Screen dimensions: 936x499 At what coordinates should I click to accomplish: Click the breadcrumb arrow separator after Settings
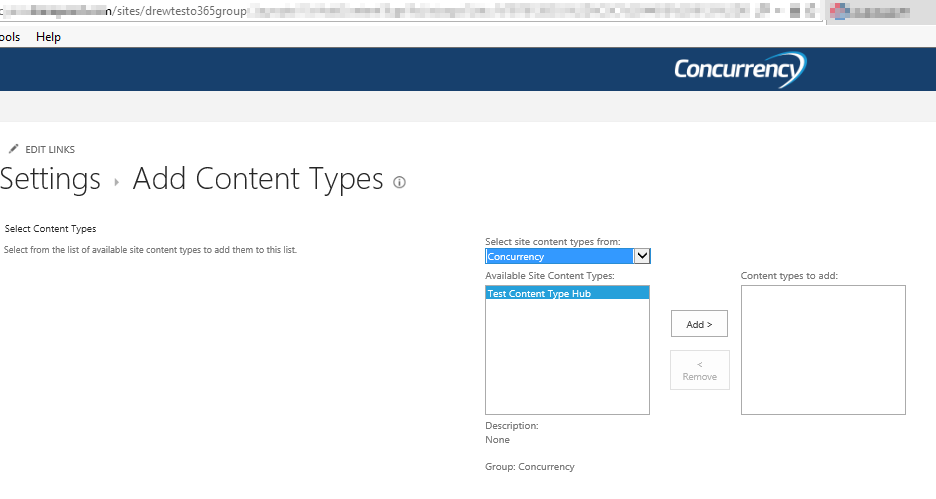pos(117,182)
